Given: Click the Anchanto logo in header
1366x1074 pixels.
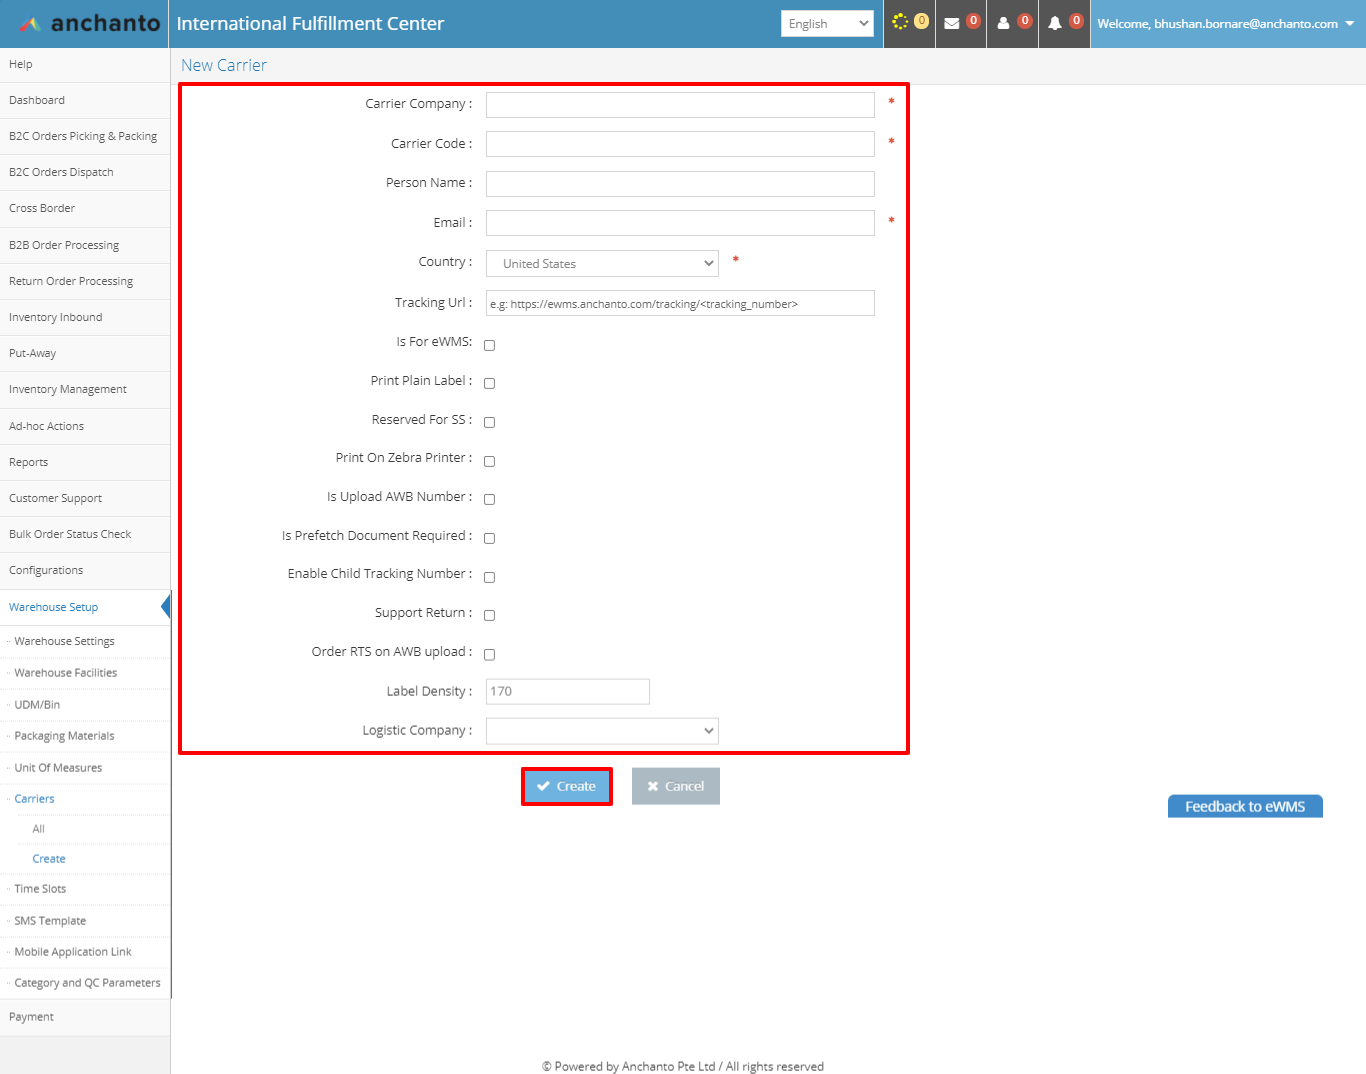Looking at the screenshot, I should tap(88, 24).
